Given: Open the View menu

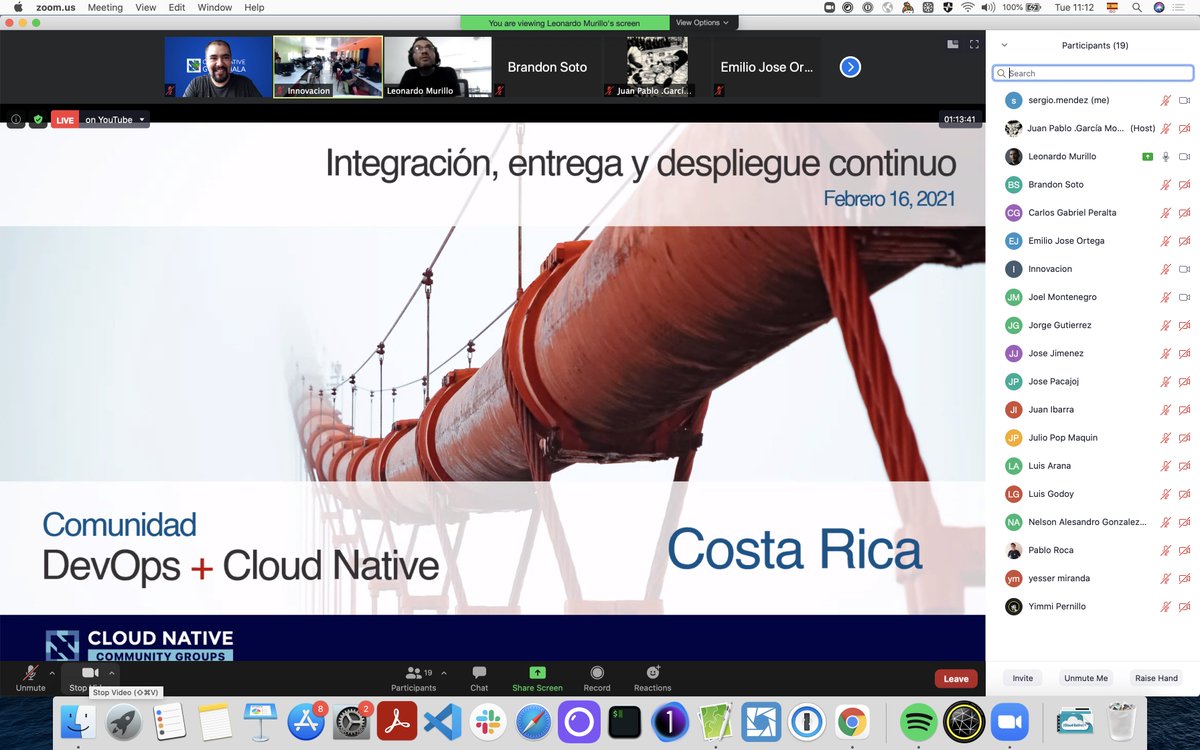Looking at the screenshot, I should (x=146, y=7).
